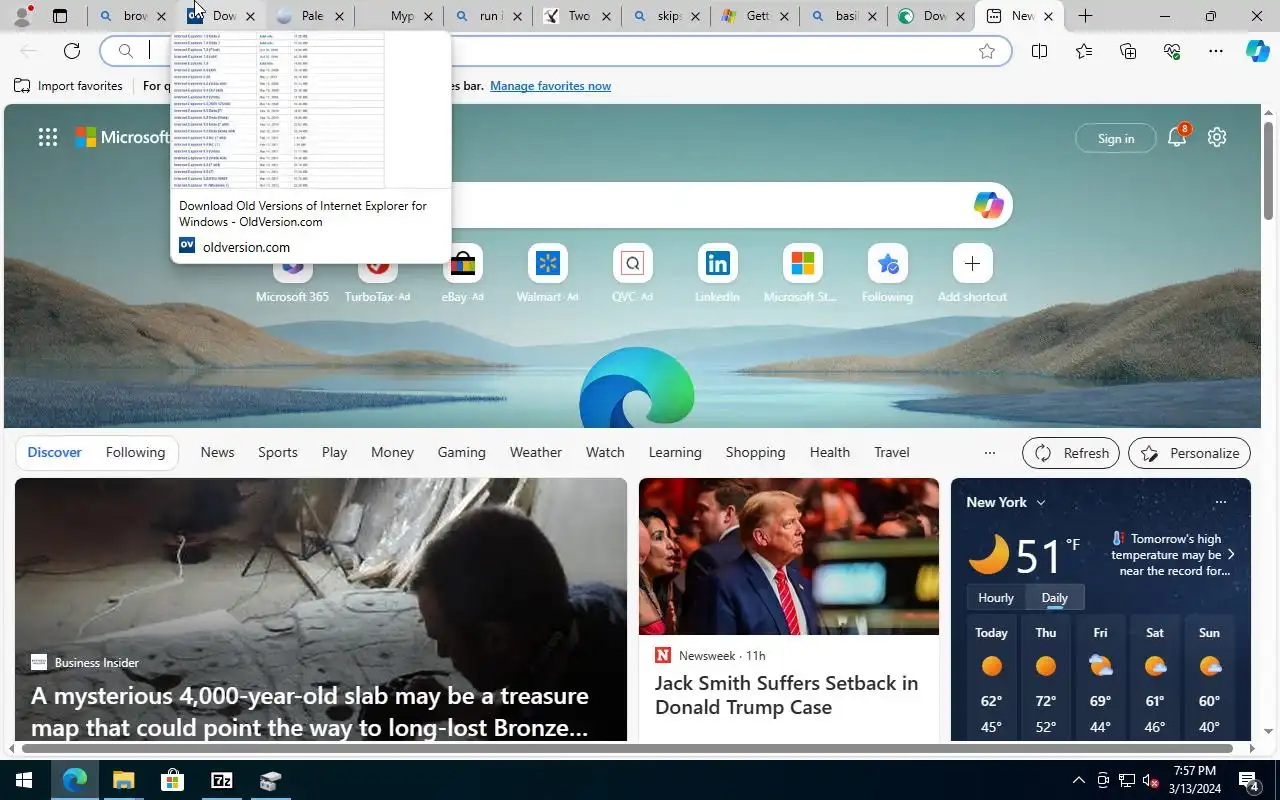Open the News category
Image resolution: width=1280 pixels, height=800 pixels.
(217, 452)
